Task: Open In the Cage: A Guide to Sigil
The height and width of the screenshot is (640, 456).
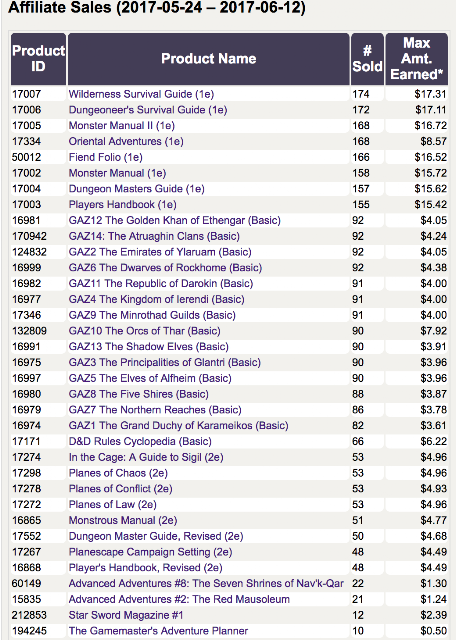Action: point(146,458)
